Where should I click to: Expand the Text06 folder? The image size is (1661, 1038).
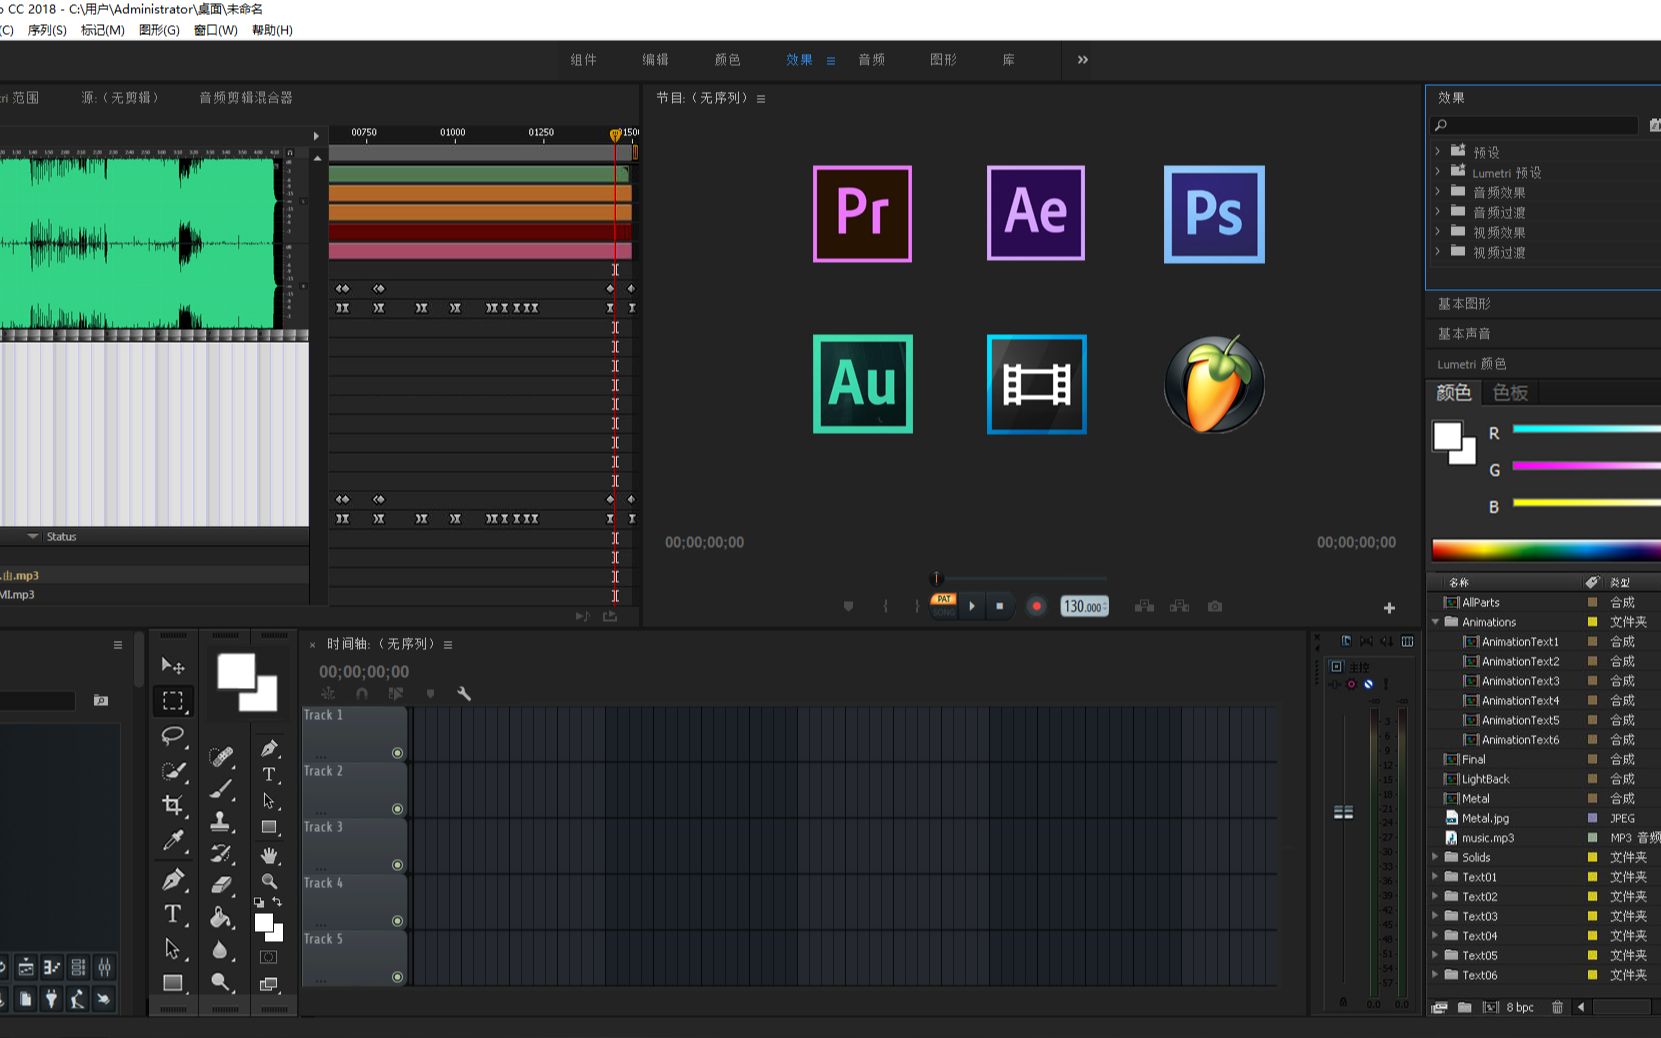(1436, 975)
